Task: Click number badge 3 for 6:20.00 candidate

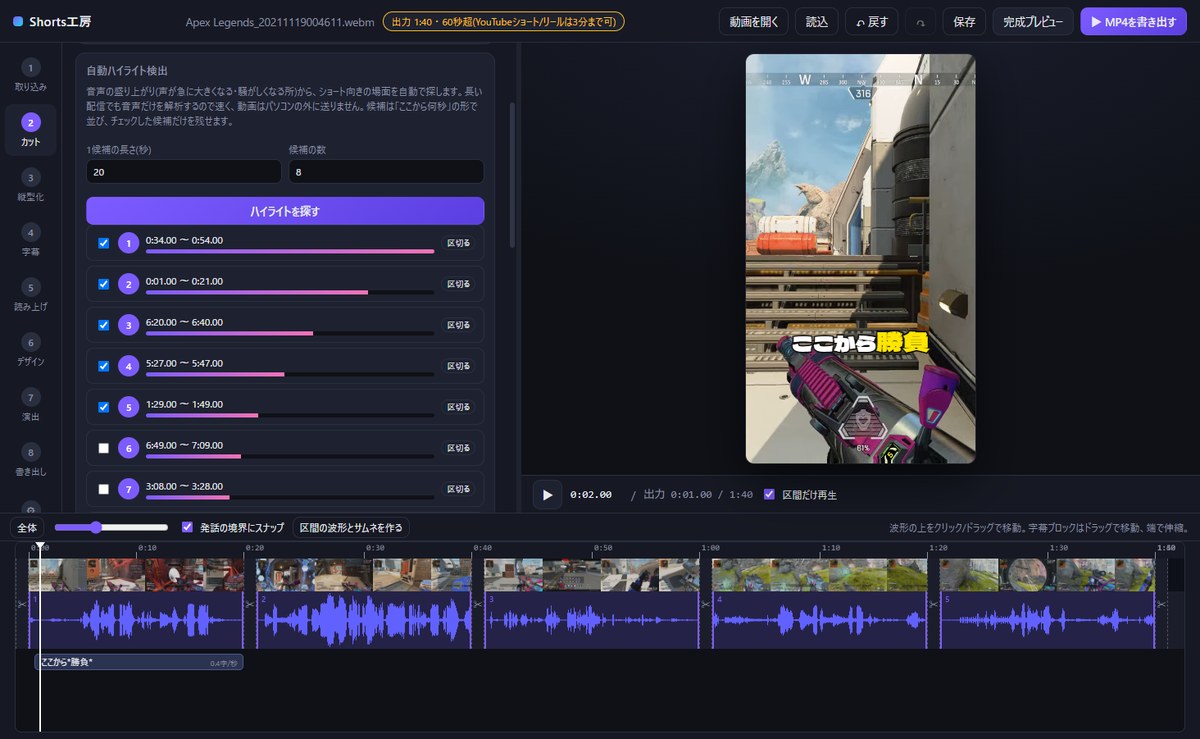Action: 128,325
